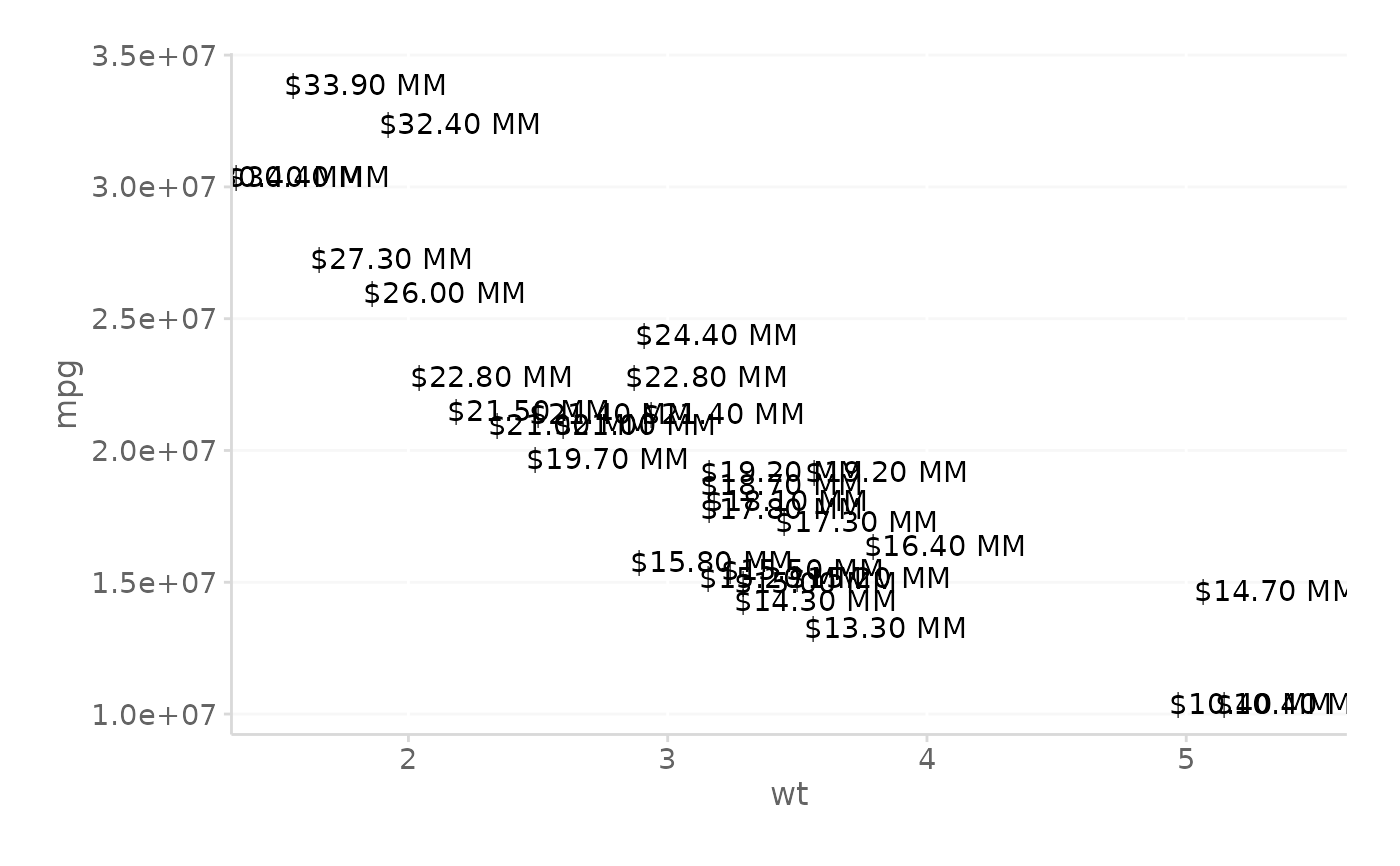Click the x-axis title wt

pyautogui.click(x=789, y=796)
